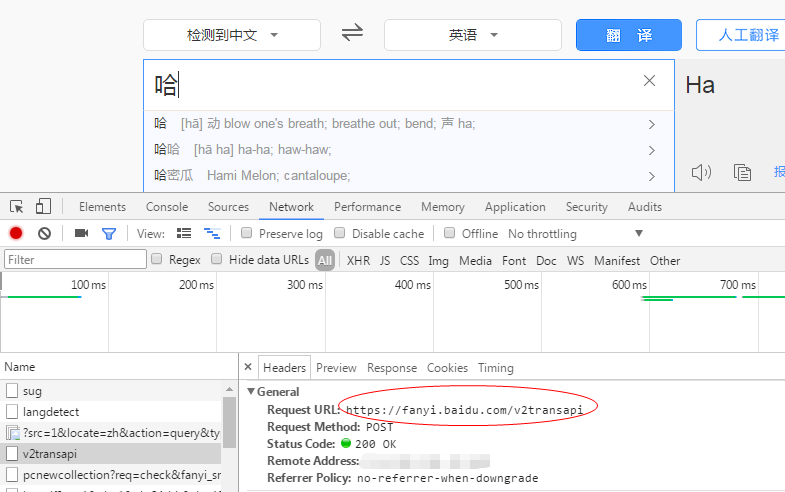This screenshot has width=785, height=492.
Task: Open arrow for 哈哈 suggestion
Action: [x=651, y=150]
